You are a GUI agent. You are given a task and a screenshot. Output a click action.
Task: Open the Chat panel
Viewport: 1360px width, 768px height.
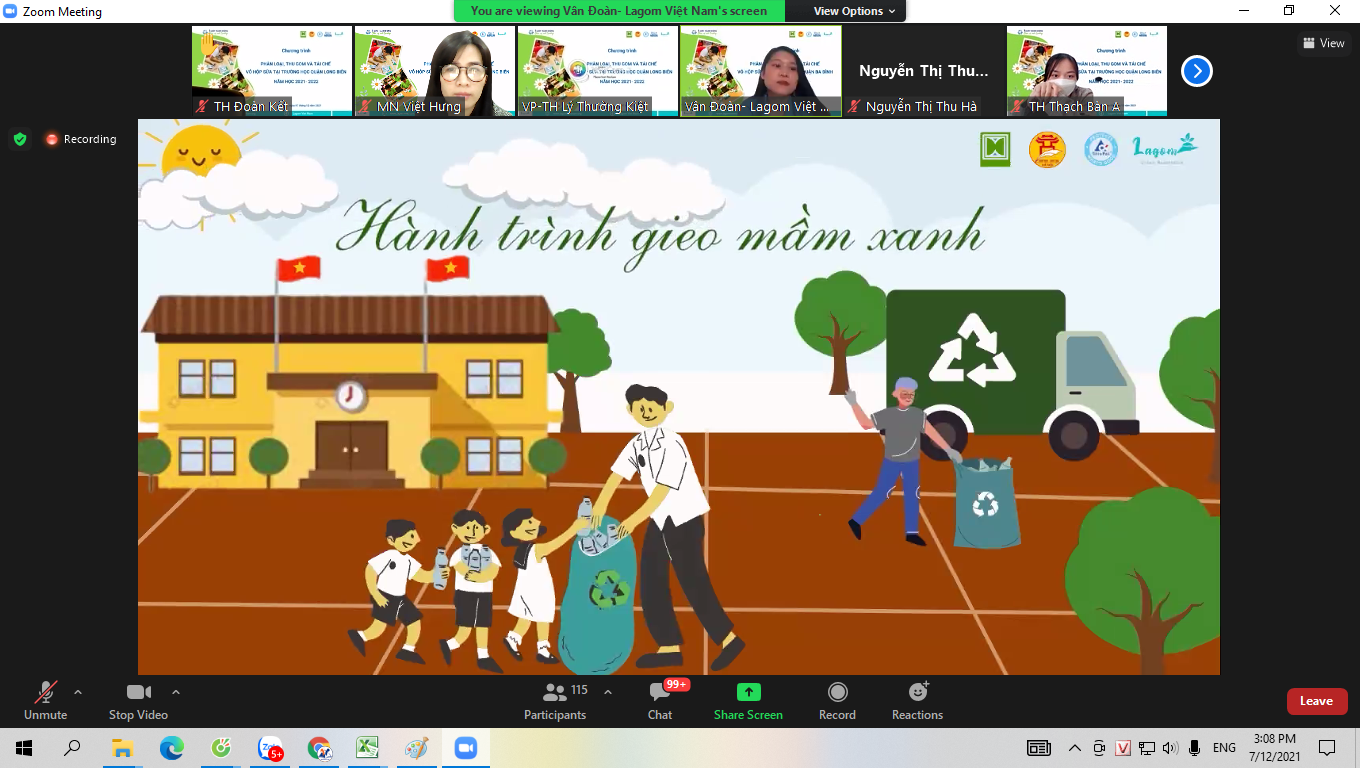tap(660, 700)
